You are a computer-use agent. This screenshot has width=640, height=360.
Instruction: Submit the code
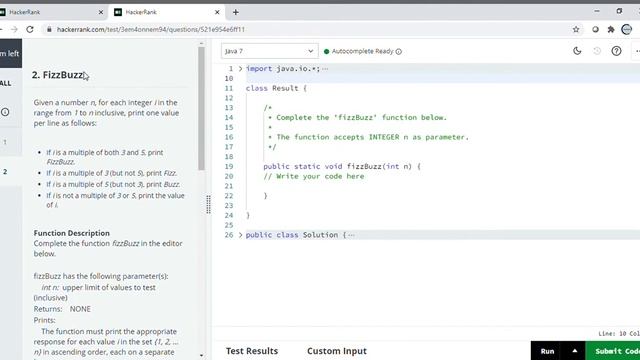(x=613, y=351)
